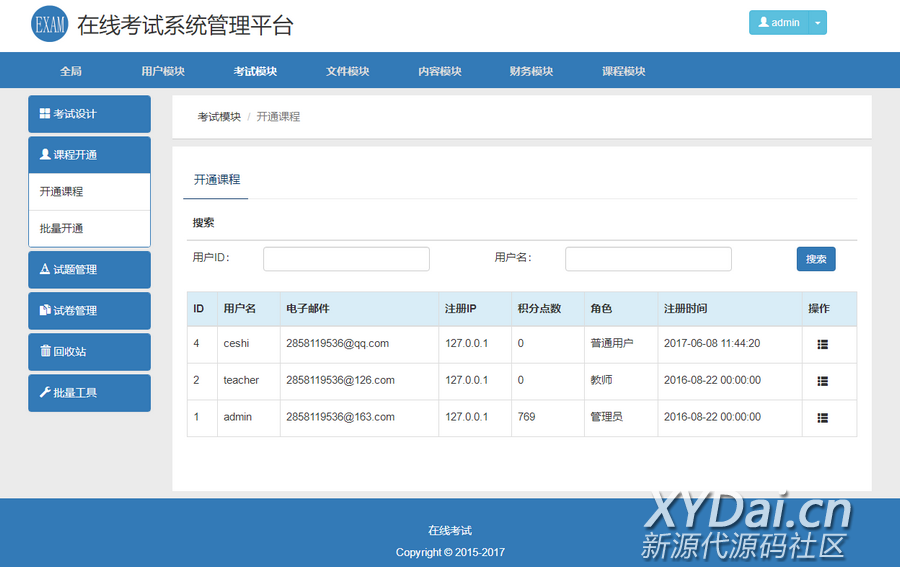Focus the 用户ID input field
This screenshot has height=567, width=900.
tap(346, 259)
